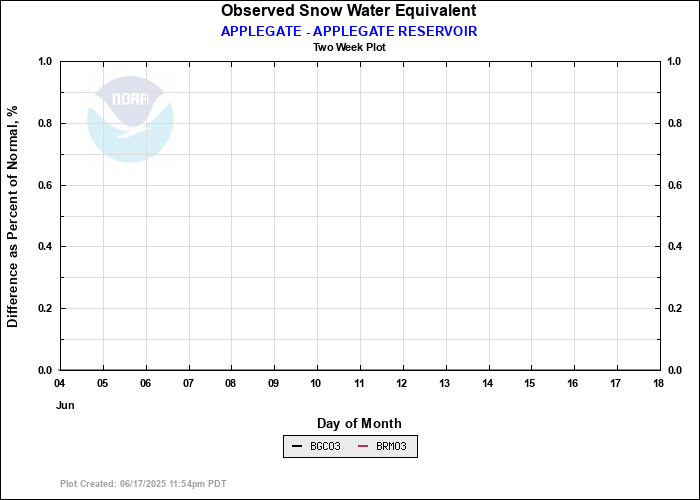
Task: Click x-axis tick label 17
Action: click(x=616, y=383)
